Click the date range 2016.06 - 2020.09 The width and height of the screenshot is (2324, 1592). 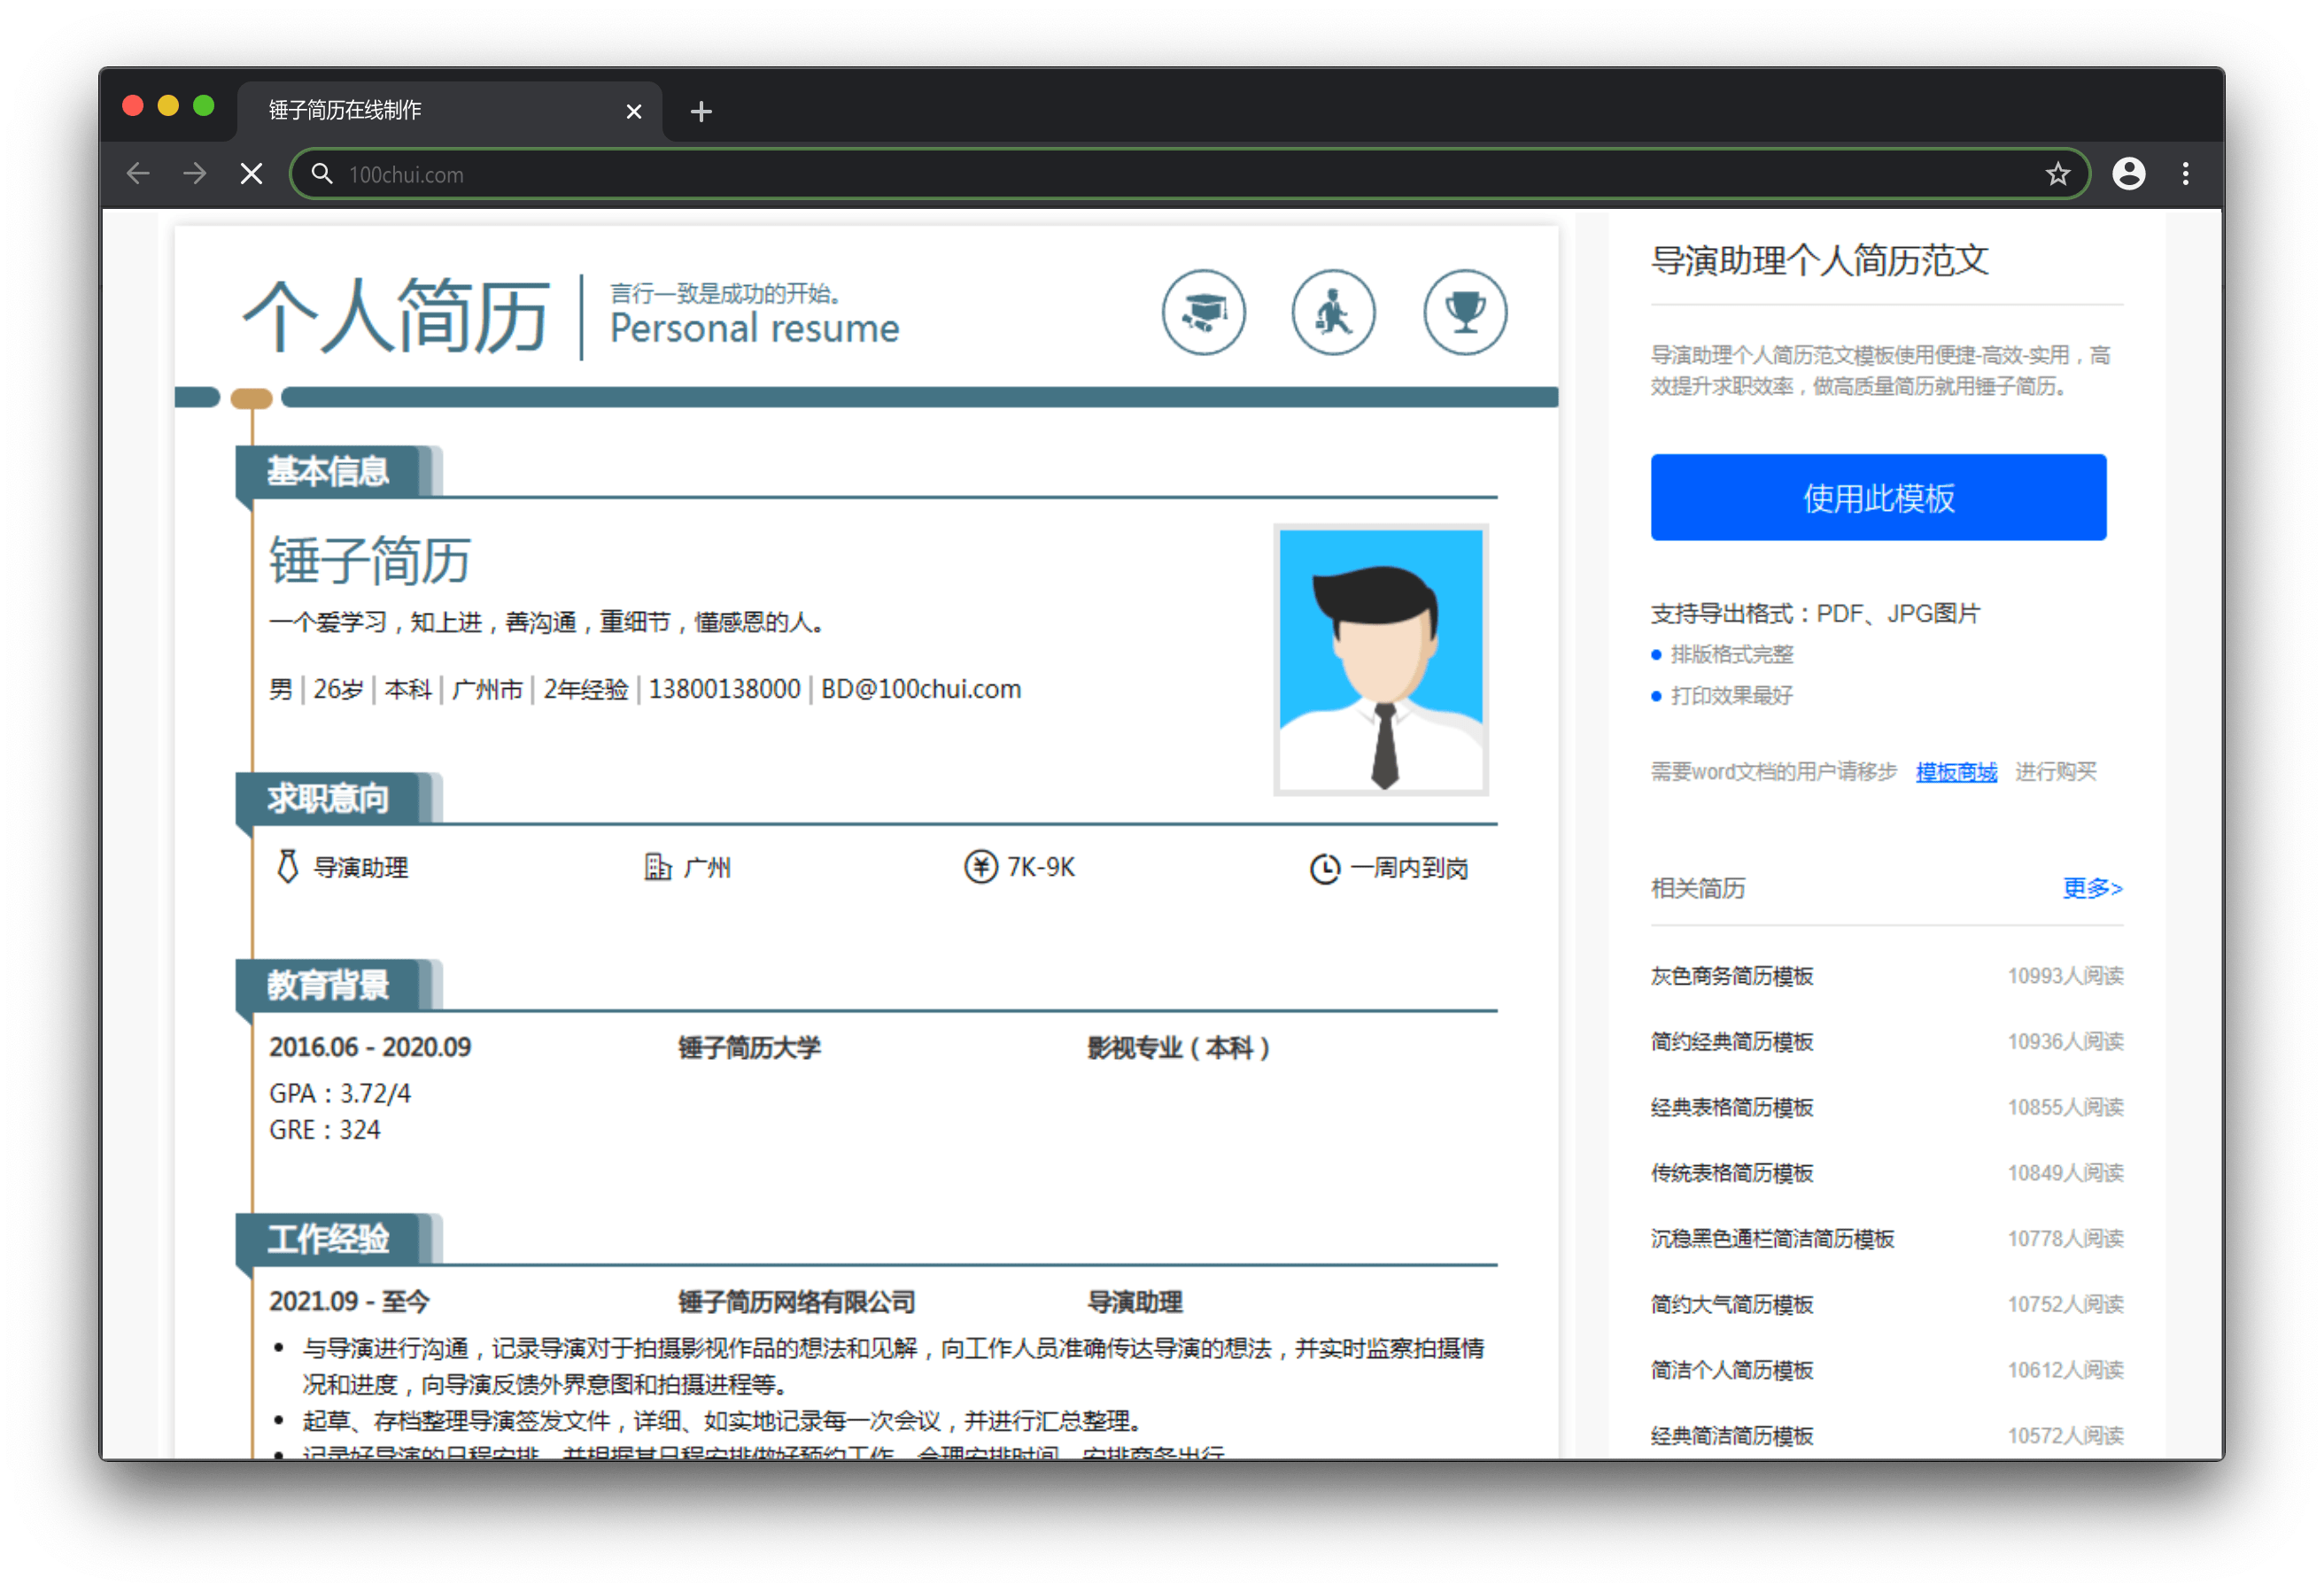pyautogui.click(x=369, y=1047)
